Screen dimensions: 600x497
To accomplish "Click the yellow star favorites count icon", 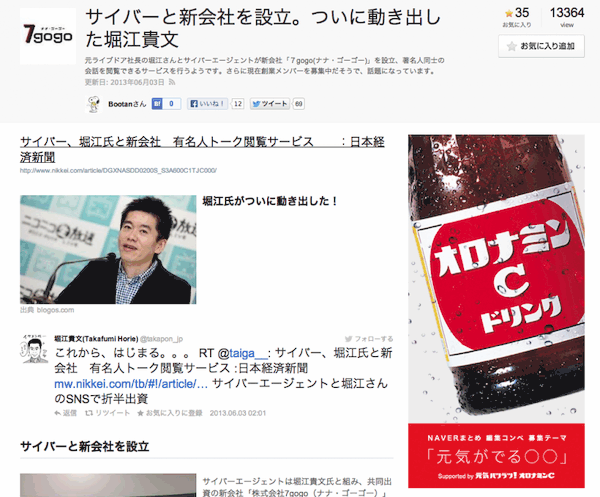I will point(507,13).
